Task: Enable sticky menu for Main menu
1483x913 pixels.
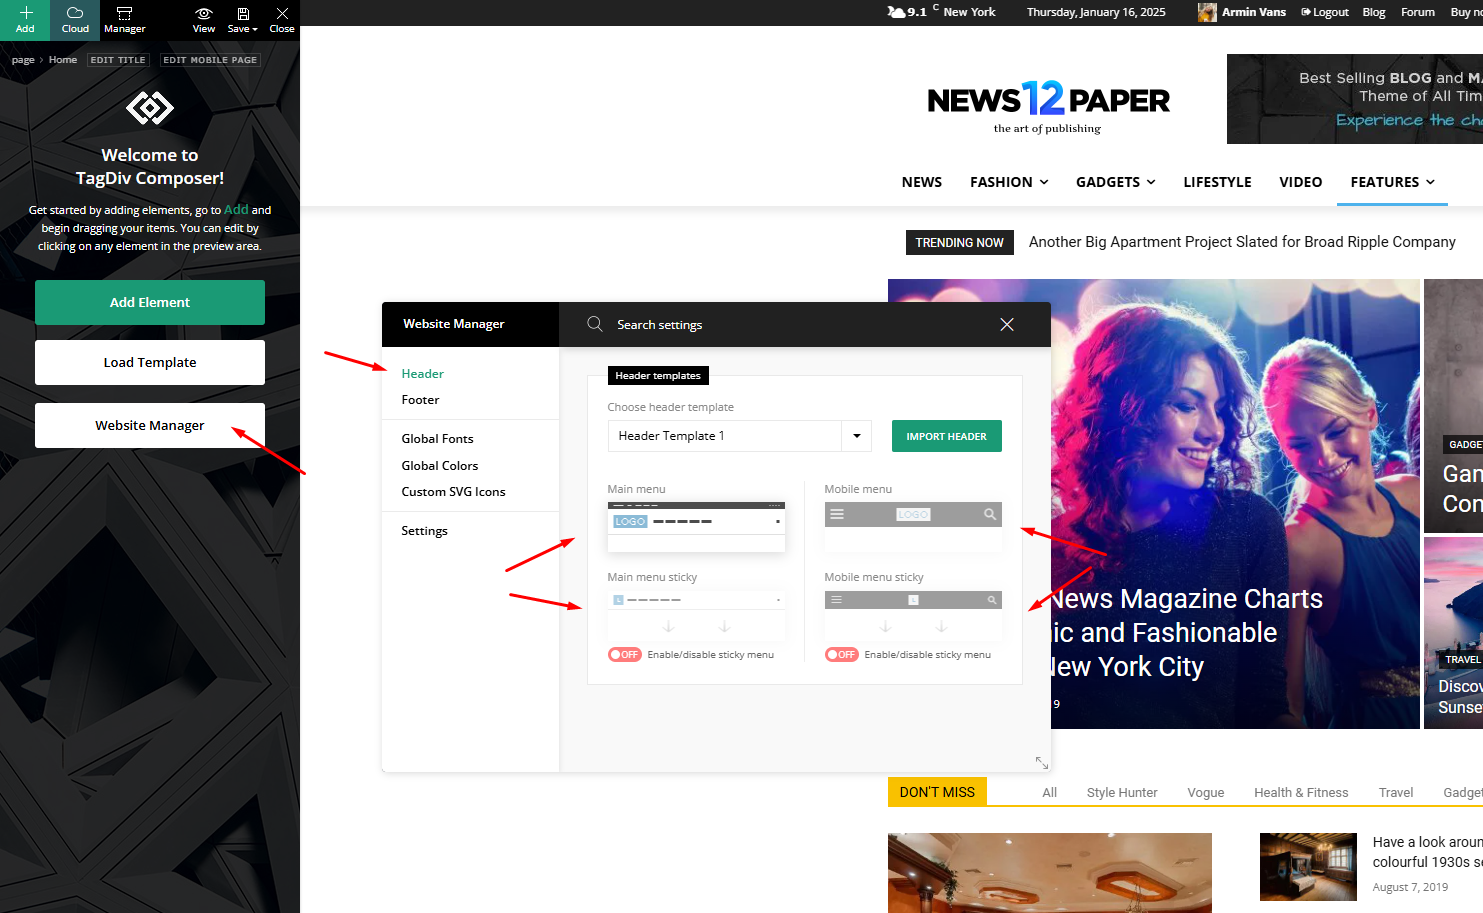Action: click(625, 655)
